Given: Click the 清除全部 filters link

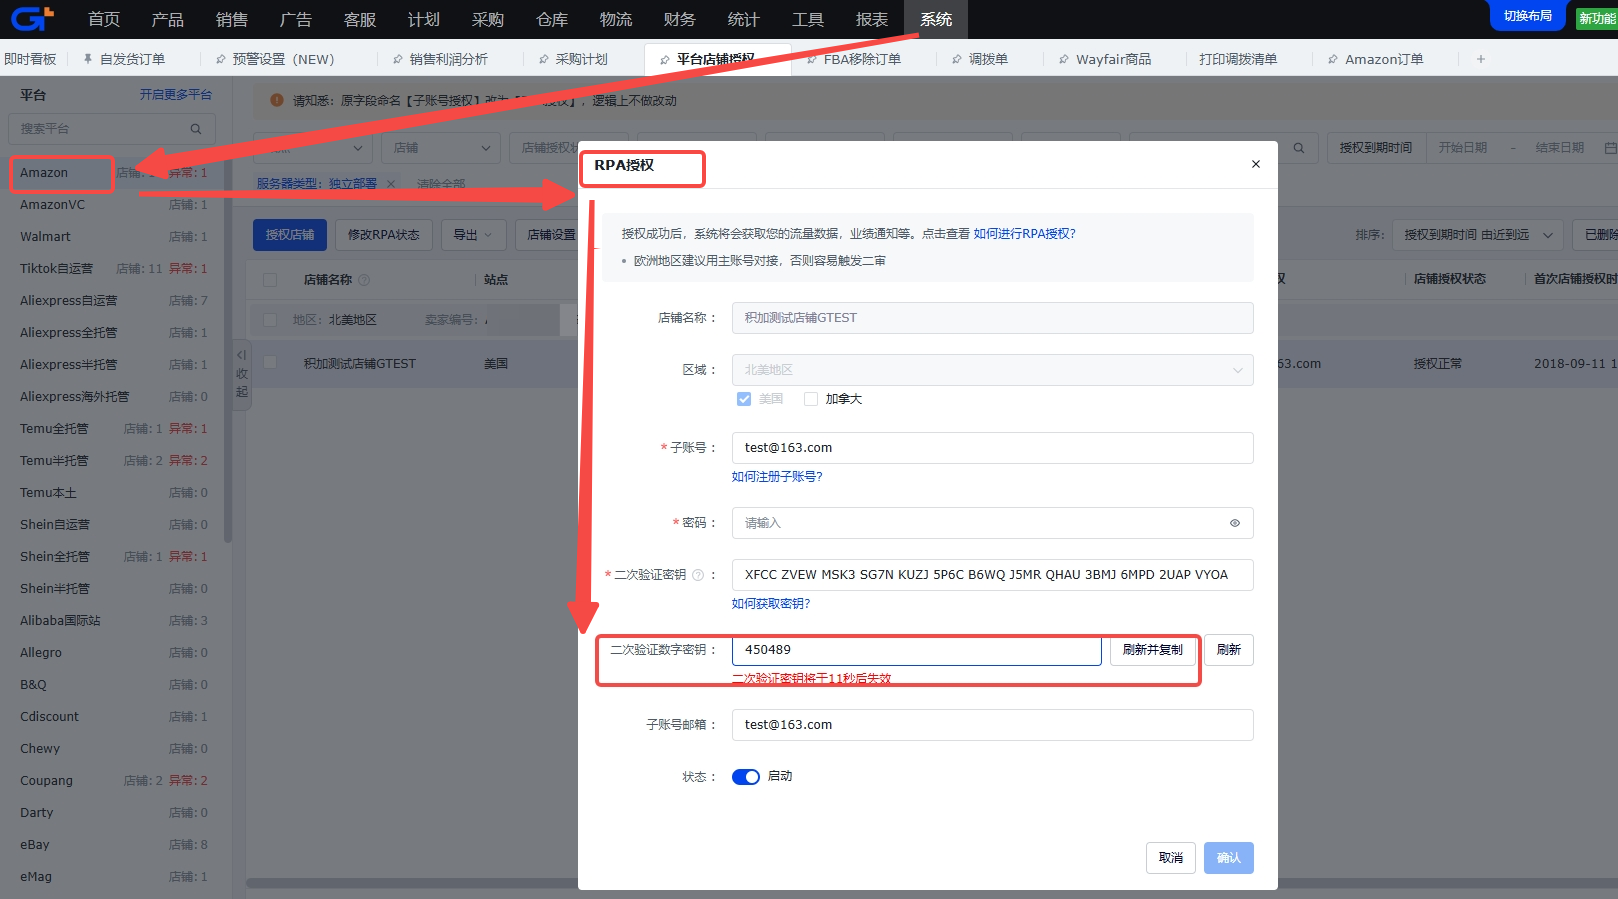Looking at the screenshot, I should 441,184.
